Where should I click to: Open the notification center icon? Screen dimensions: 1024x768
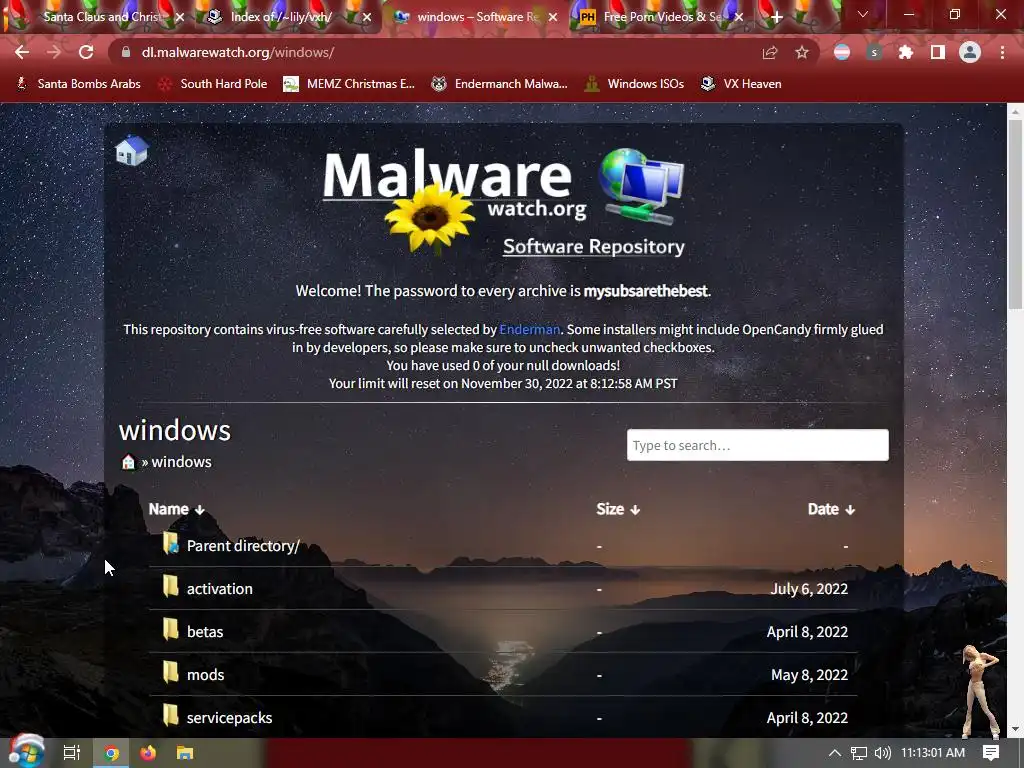[991, 753]
